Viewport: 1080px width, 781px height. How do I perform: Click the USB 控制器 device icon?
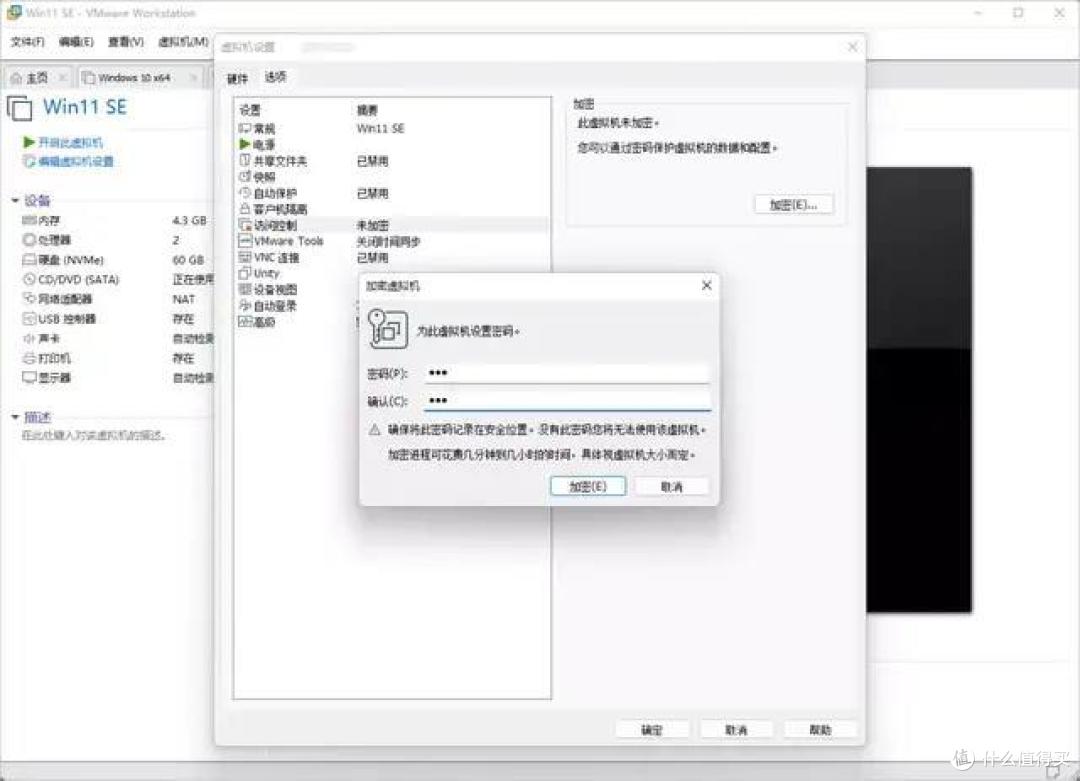tap(29, 318)
